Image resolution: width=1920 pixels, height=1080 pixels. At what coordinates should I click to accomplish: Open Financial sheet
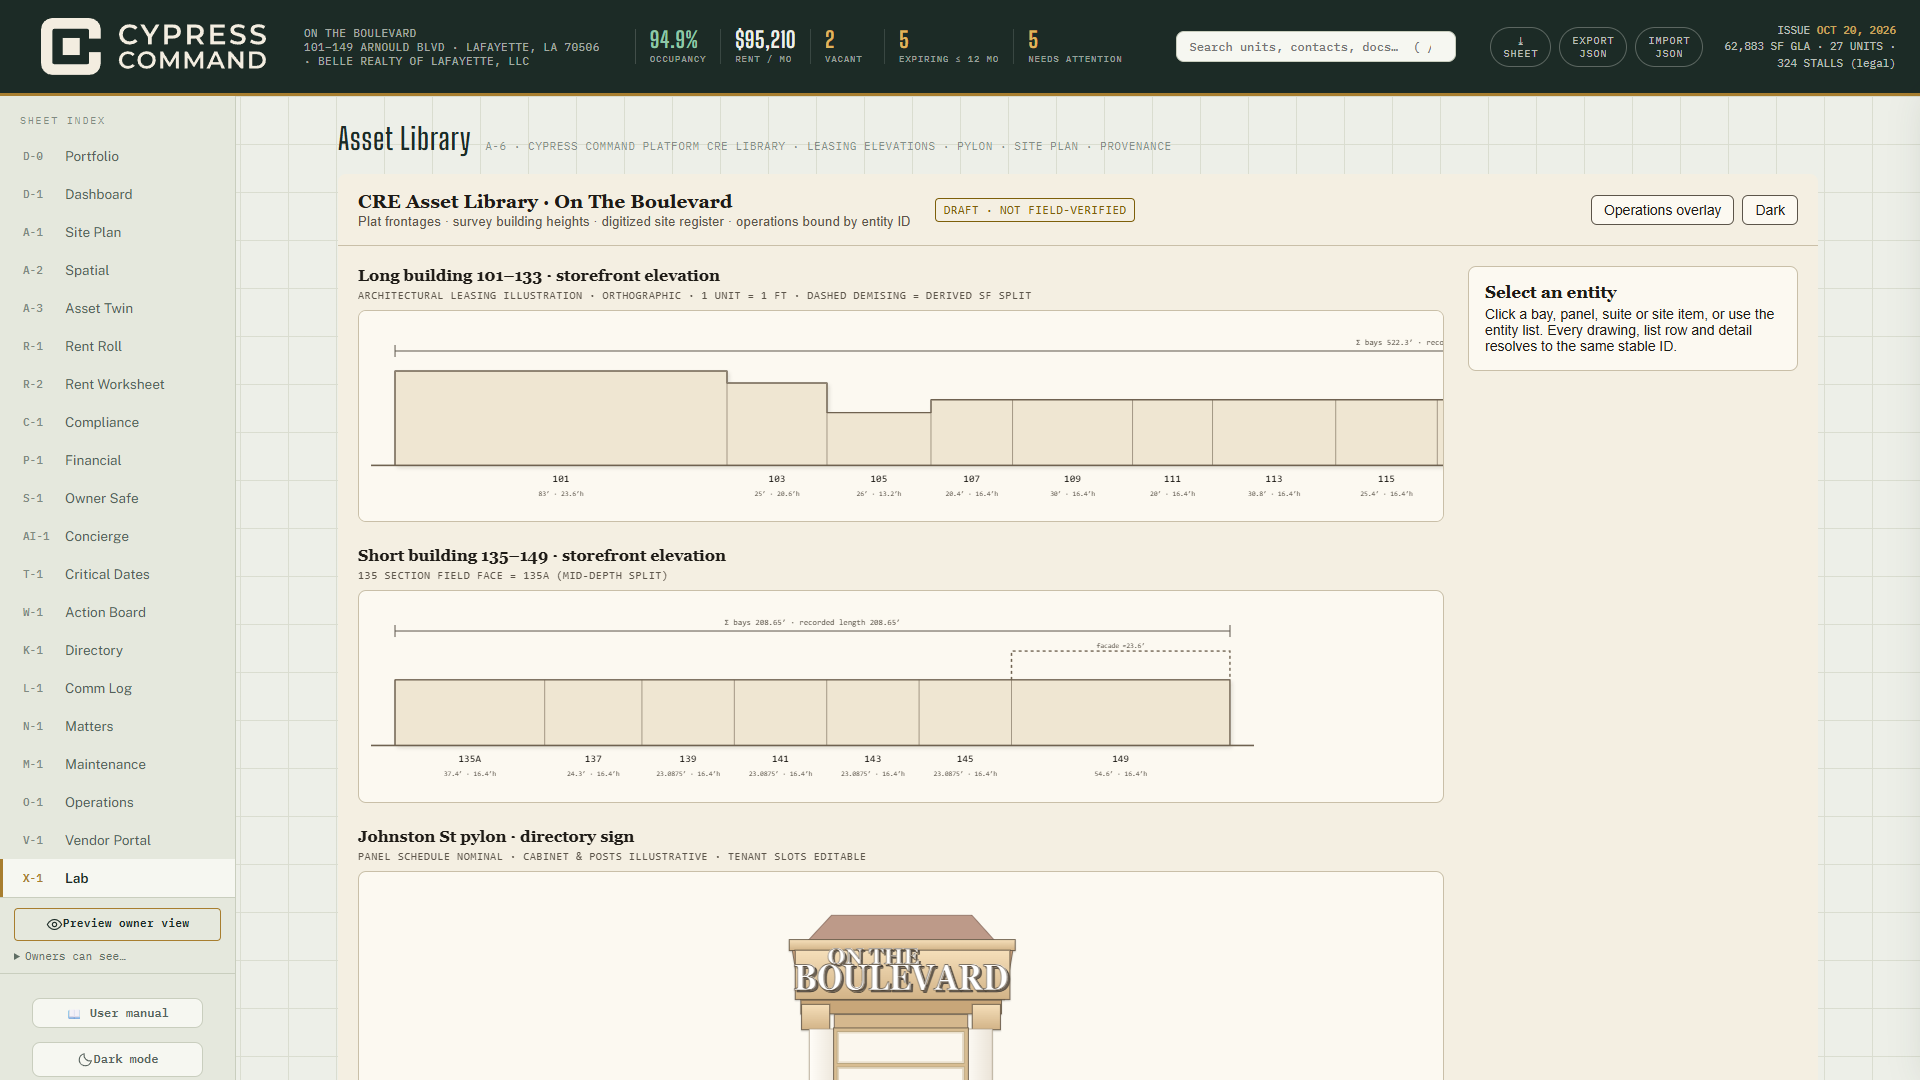(118, 461)
